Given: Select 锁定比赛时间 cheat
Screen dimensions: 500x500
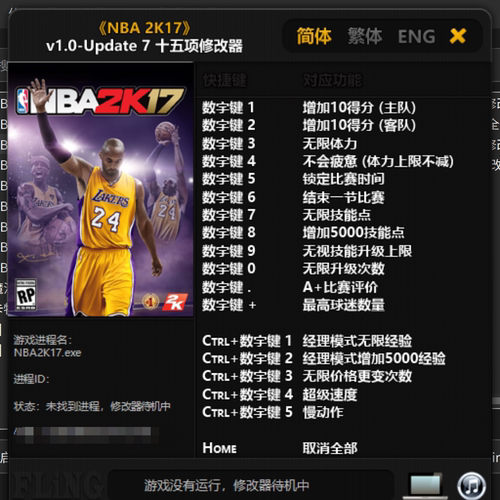Looking at the screenshot, I should [343, 179].
